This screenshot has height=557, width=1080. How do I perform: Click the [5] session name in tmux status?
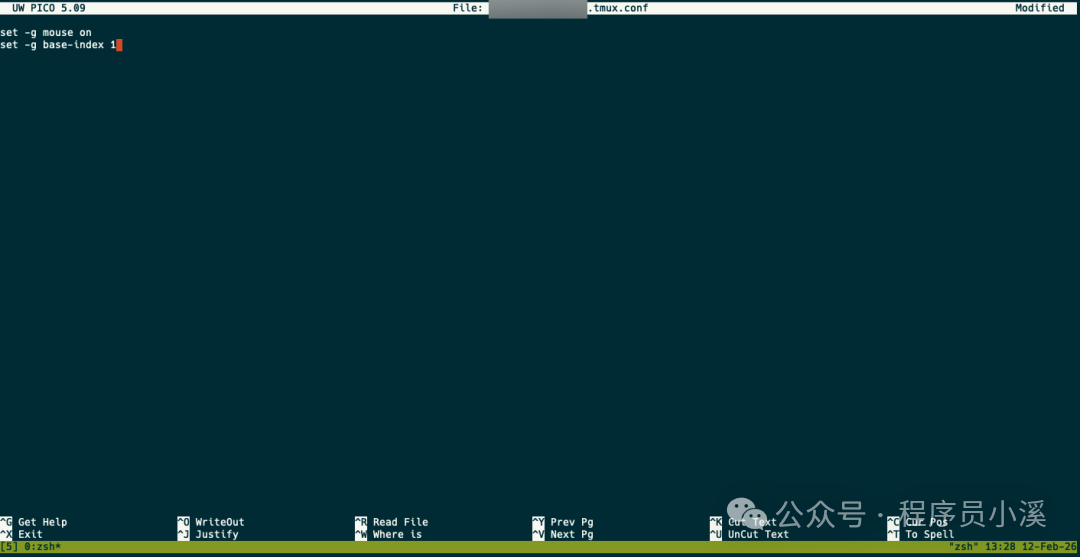[x=9, y=547]
